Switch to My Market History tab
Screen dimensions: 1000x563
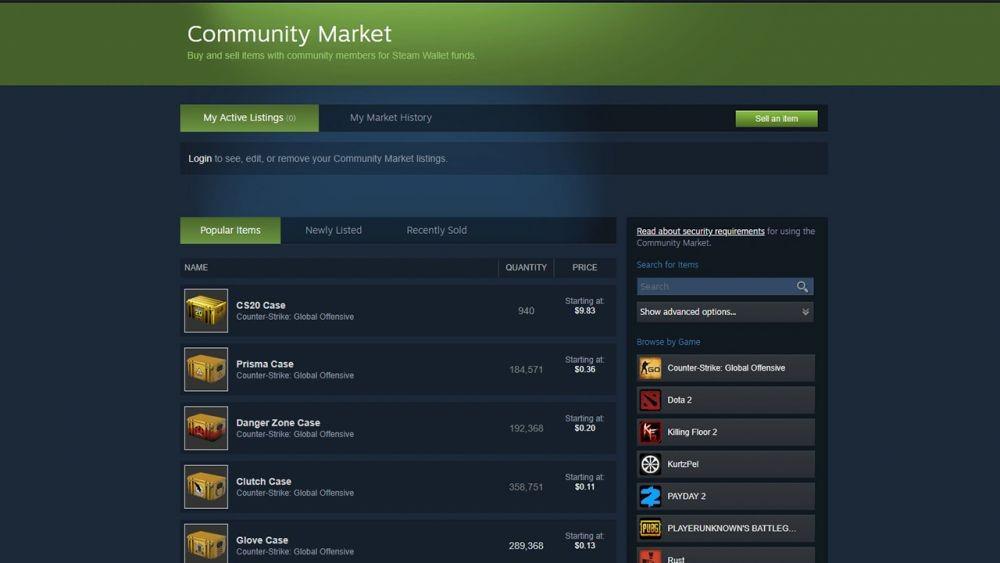[390, 118]
